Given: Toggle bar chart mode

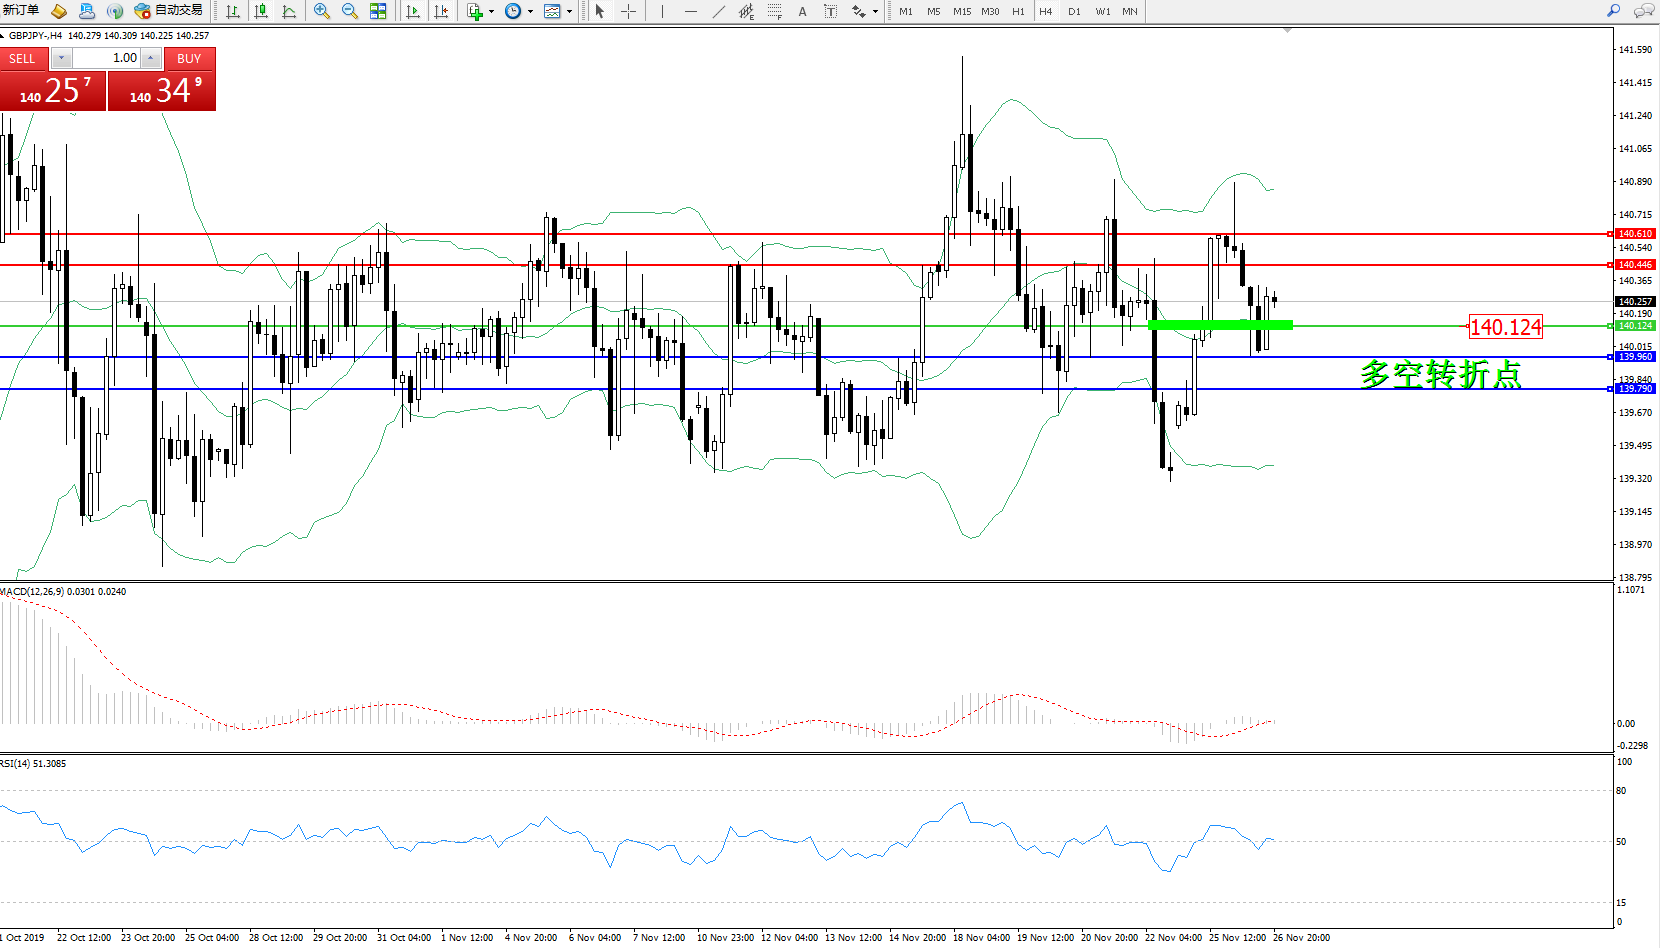Looking at the screenshot, I should tap(233, 11).
